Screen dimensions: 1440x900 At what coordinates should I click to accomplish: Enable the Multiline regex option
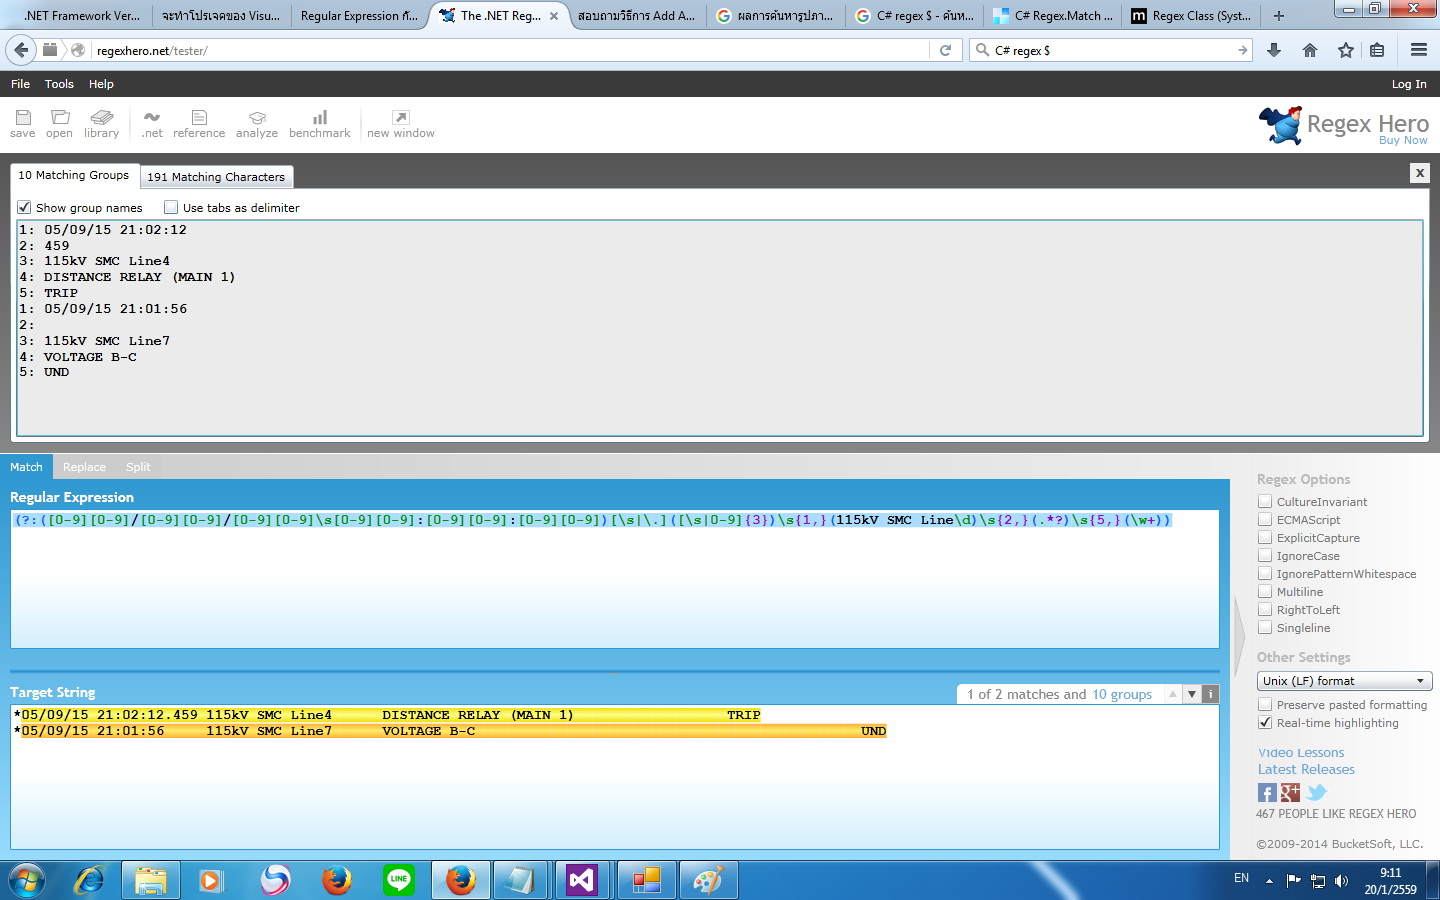(1265, 591)
